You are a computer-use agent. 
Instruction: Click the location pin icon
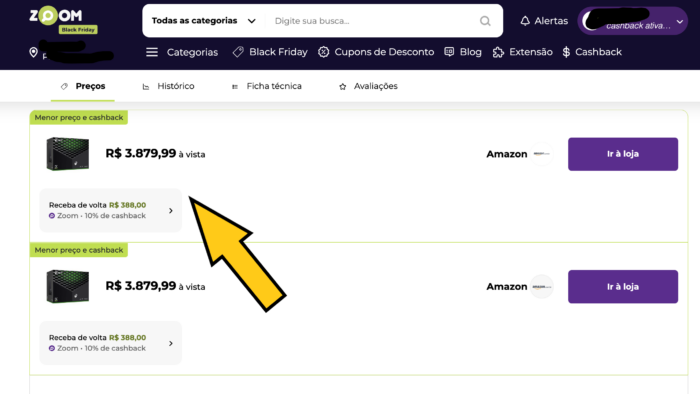click(x=33, y=53)
